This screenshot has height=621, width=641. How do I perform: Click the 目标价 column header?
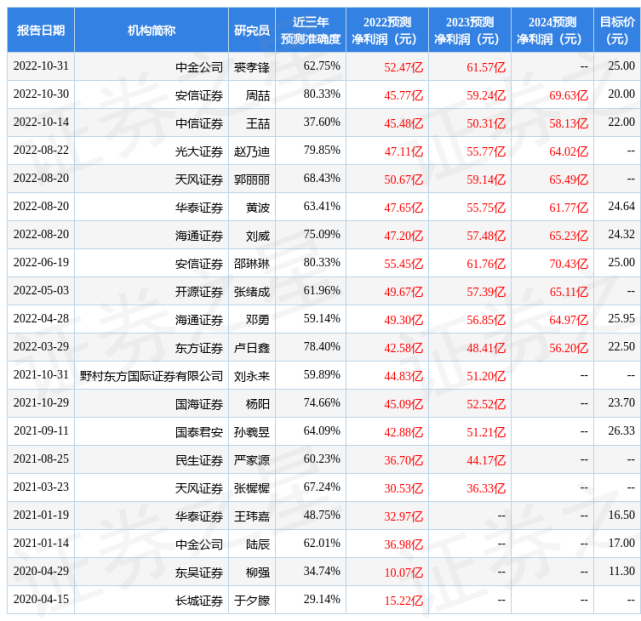click(617, 30)
